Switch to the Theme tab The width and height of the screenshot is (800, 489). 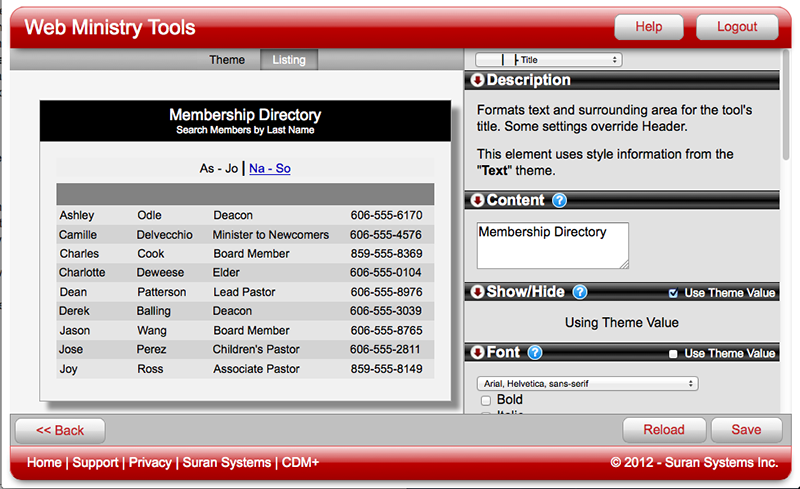(227, 60)
